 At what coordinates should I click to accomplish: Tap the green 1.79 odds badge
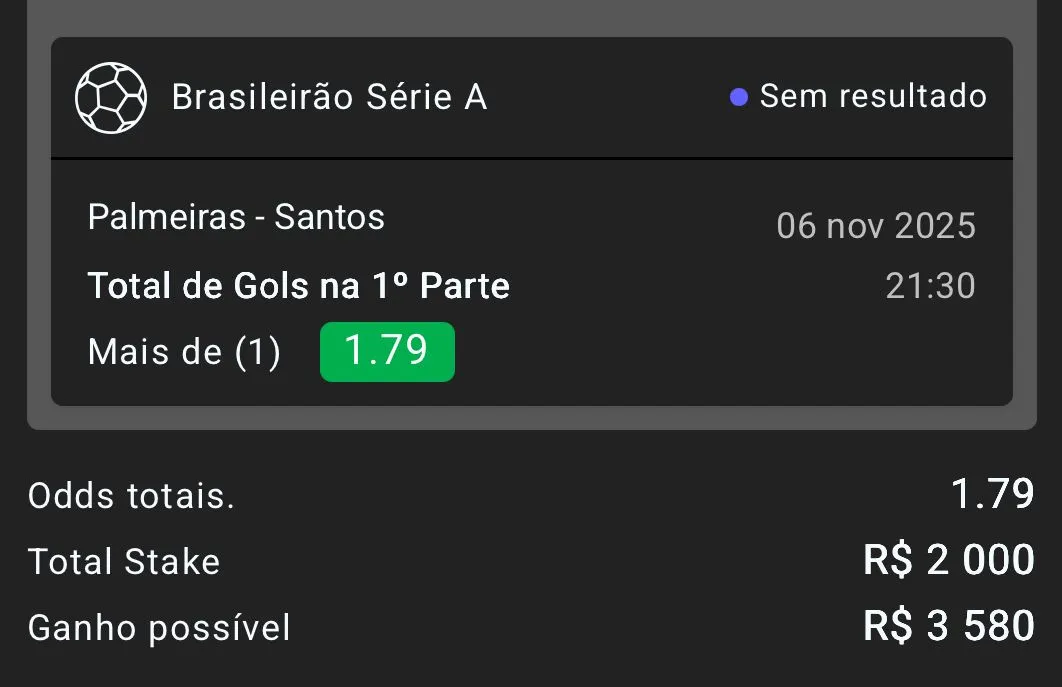387,352
